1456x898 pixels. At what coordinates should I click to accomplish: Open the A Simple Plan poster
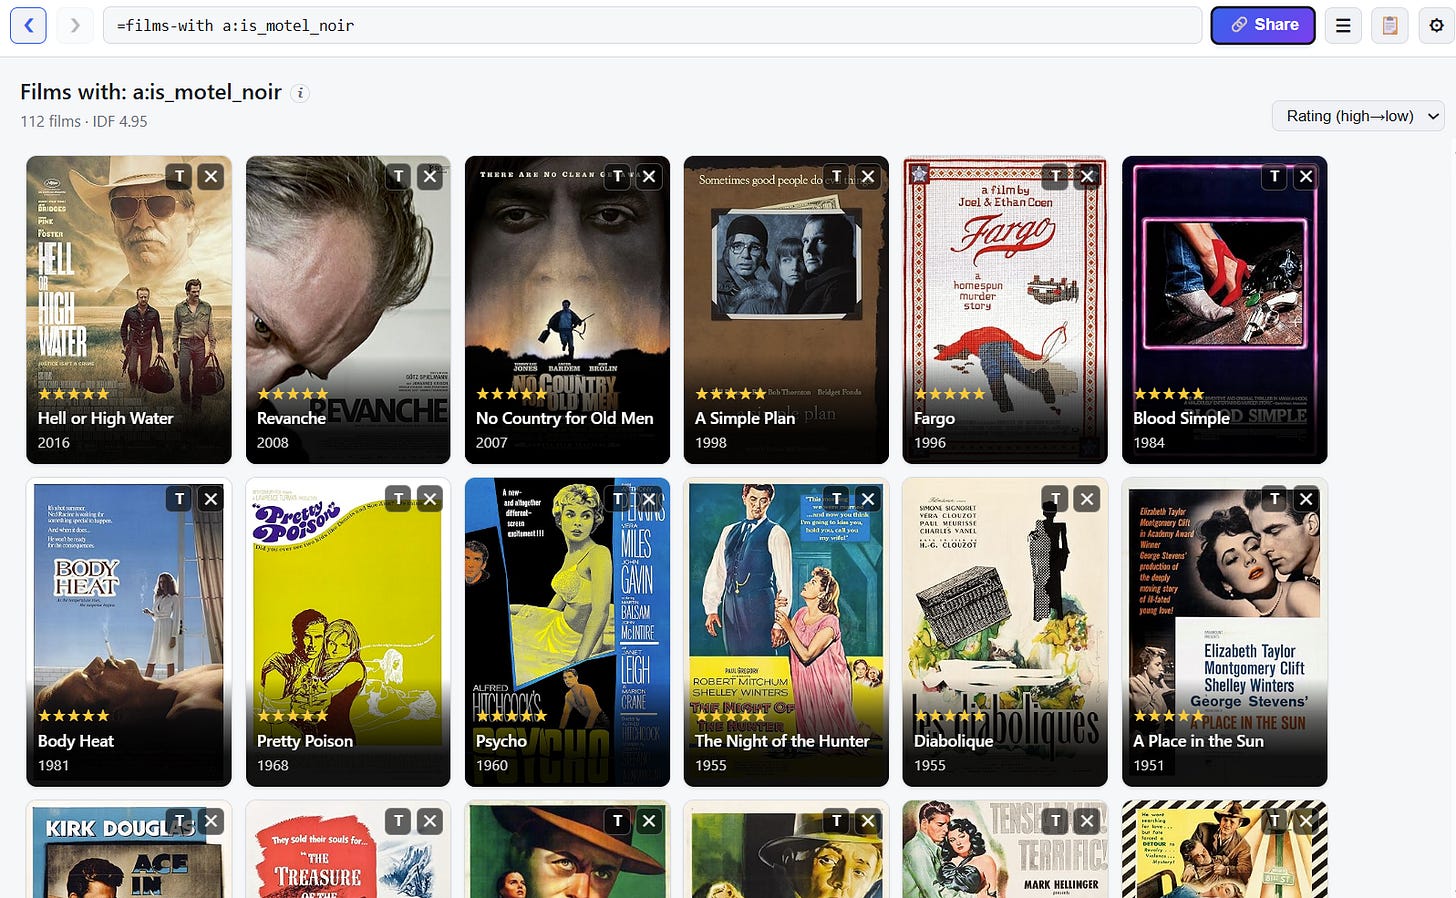pos(786,310)
